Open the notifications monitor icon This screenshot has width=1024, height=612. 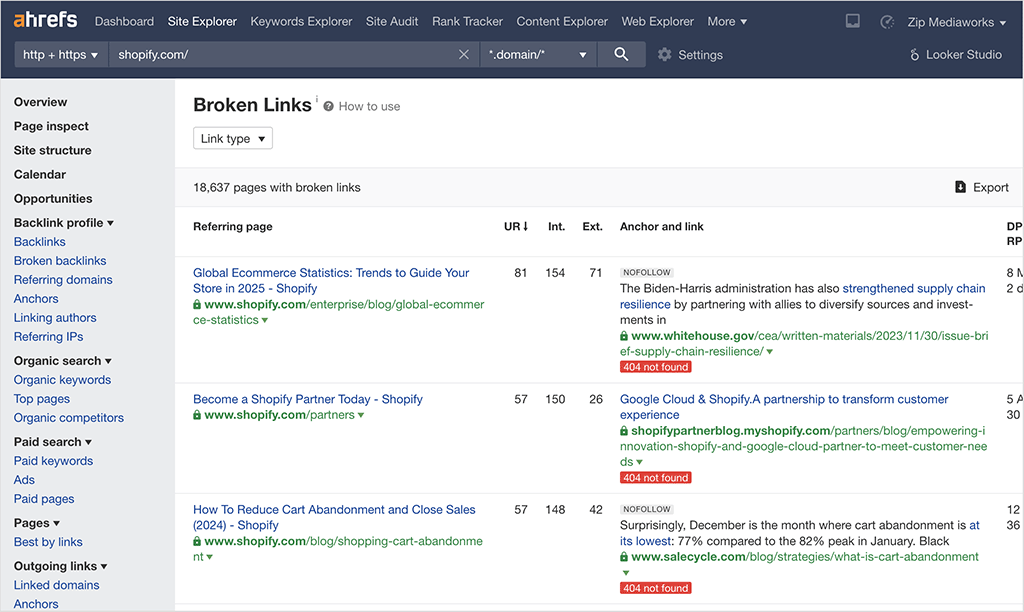click(853, 21)
